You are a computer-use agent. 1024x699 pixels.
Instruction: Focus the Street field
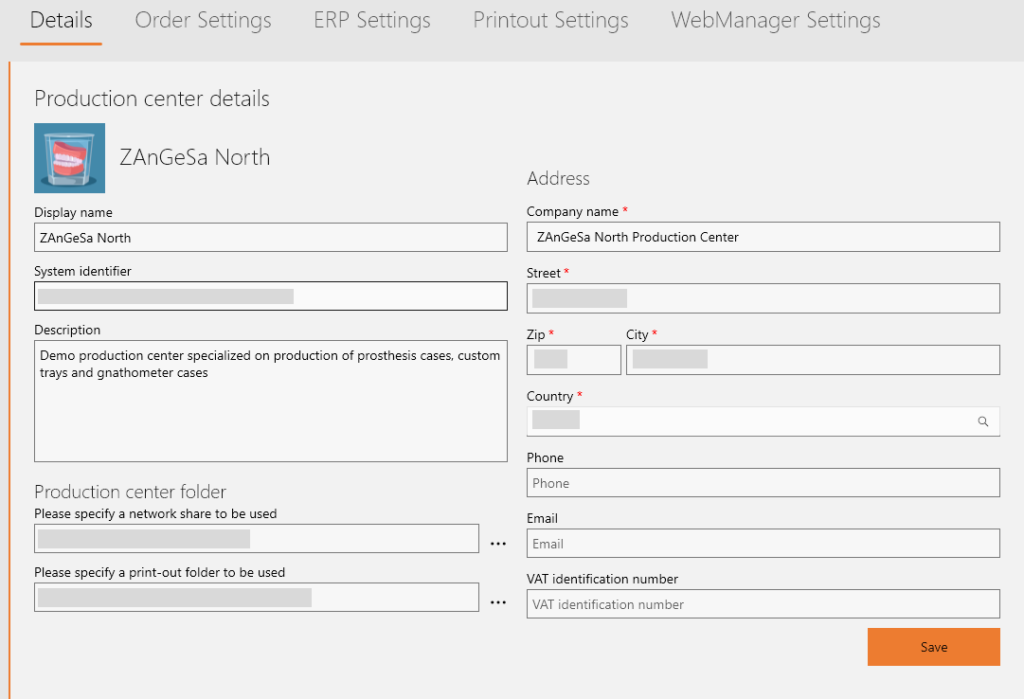pyautogui.click(x=763, y=299)
